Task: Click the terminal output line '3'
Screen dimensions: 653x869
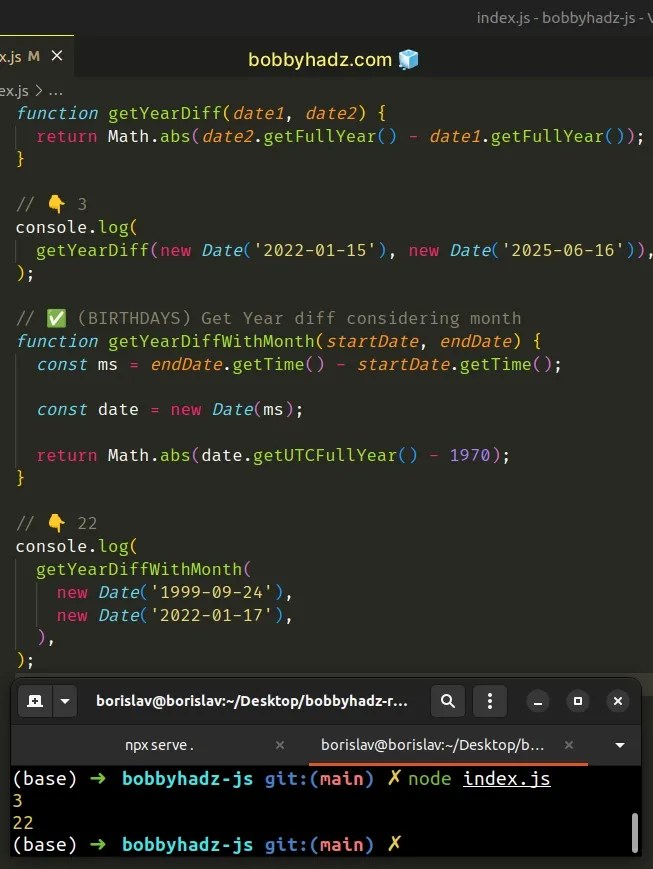Action: (x=17, y=800)
